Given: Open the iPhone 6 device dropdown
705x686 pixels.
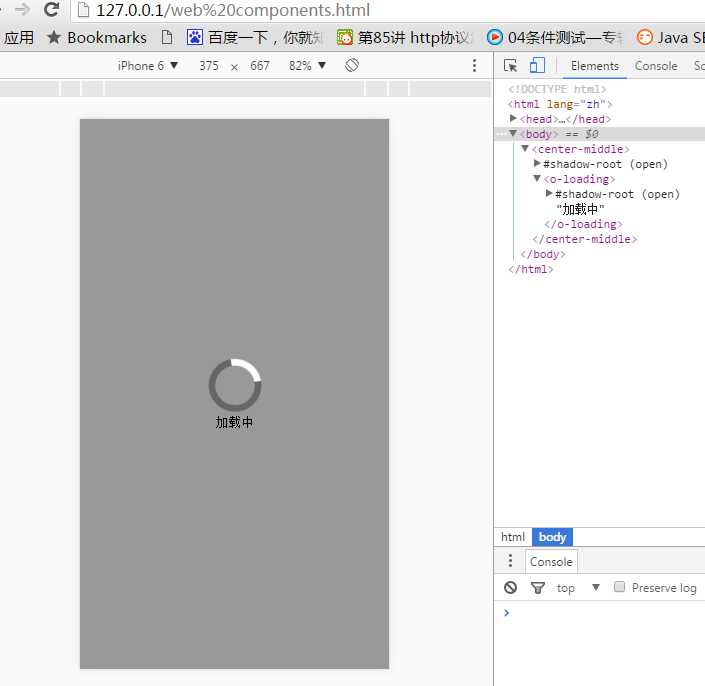Looking at the screenshot, I should [x=148, y=66].
